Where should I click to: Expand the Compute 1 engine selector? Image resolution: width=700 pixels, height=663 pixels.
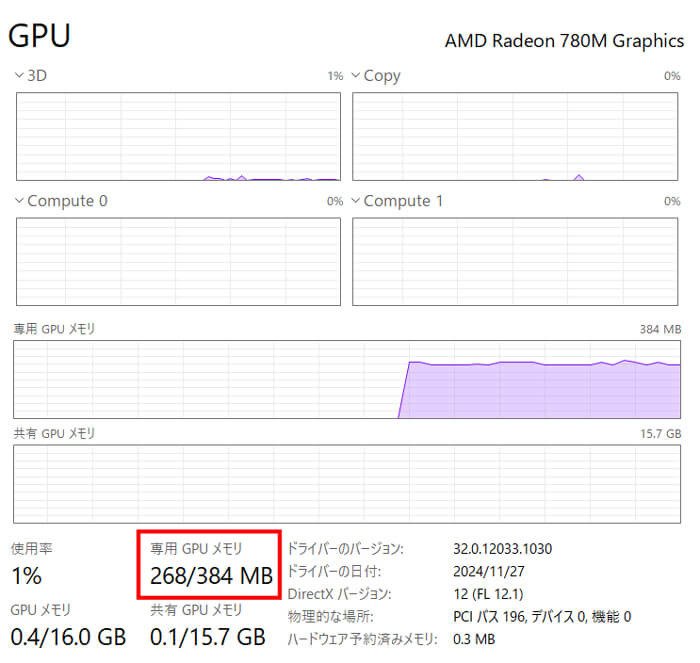397,201
